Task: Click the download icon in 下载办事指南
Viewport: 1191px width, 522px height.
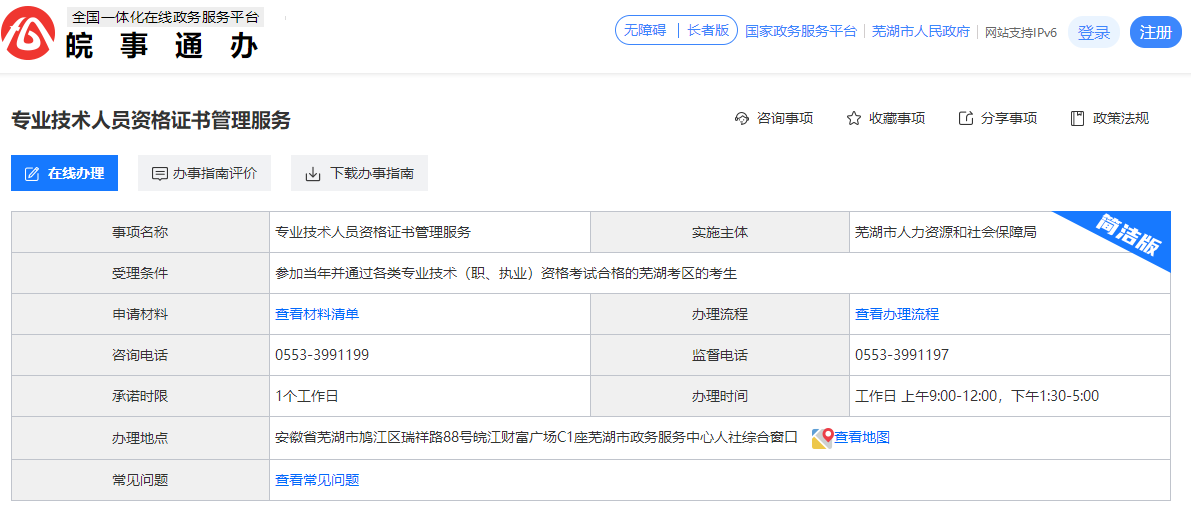Action: tap(313, 174)
